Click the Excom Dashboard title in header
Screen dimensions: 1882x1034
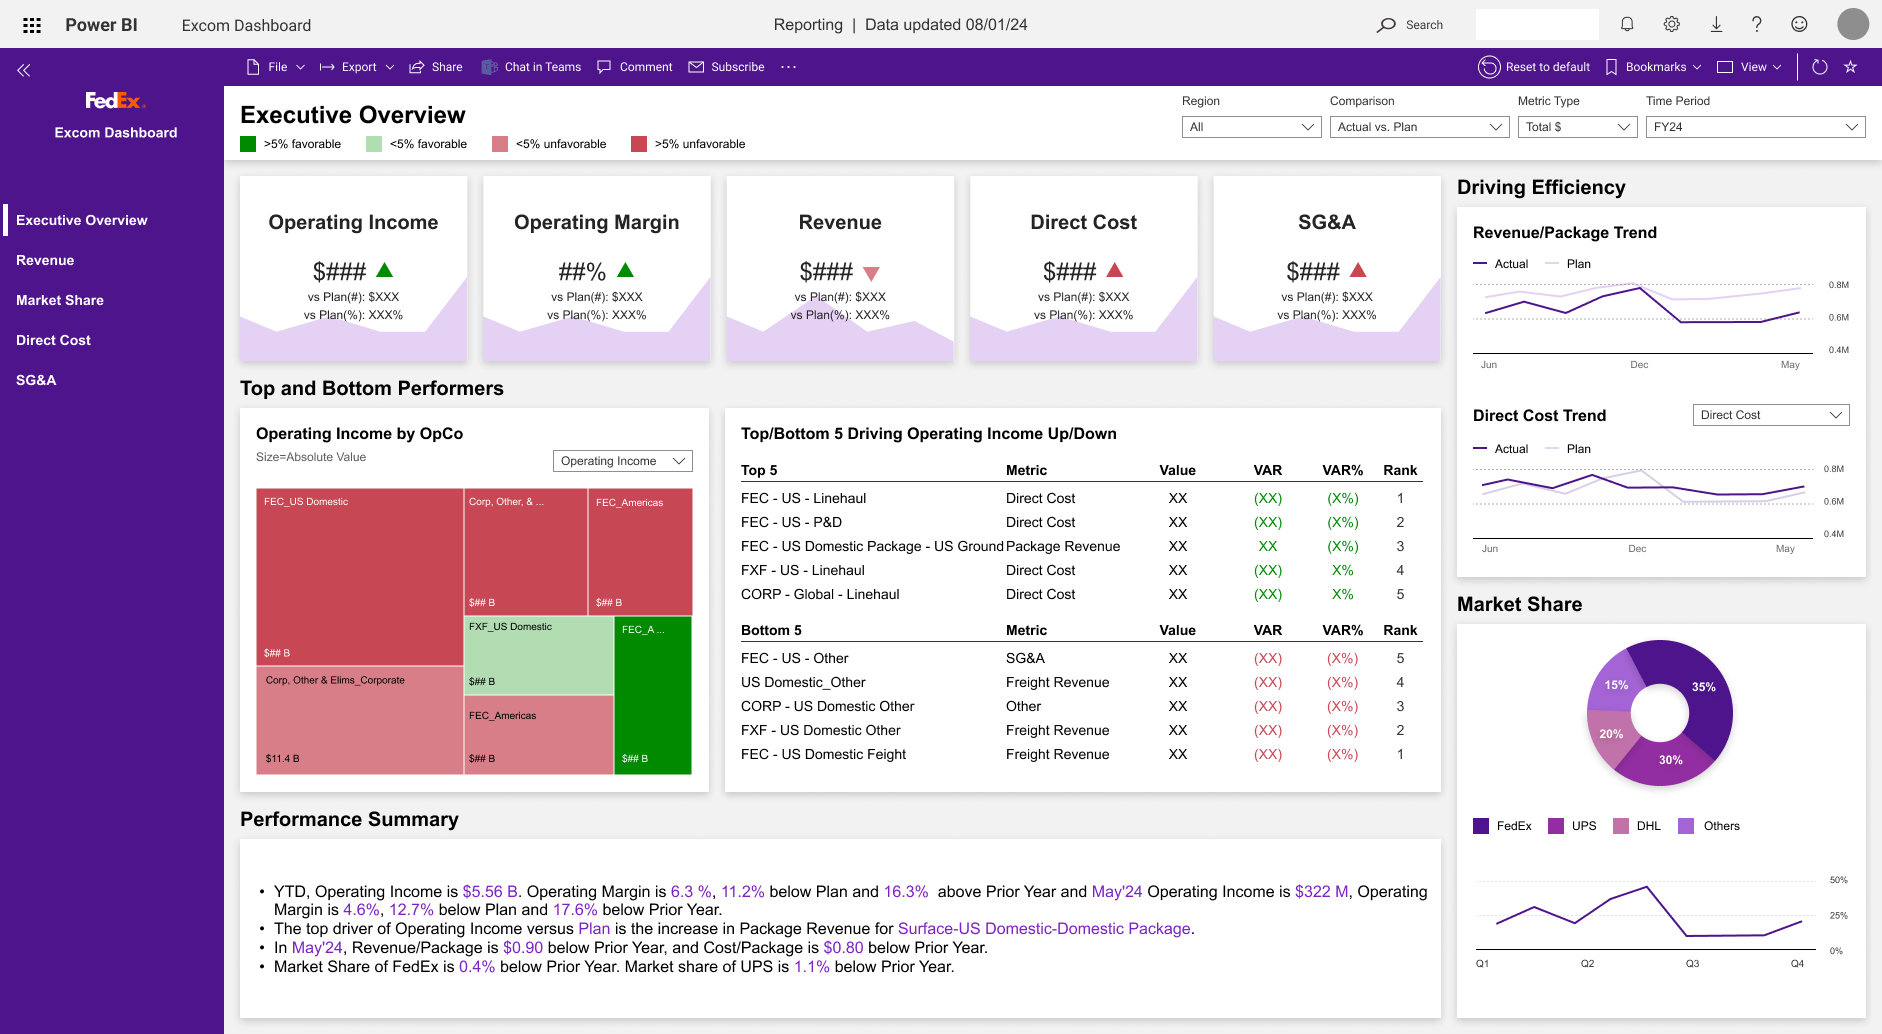click(246, 25)
